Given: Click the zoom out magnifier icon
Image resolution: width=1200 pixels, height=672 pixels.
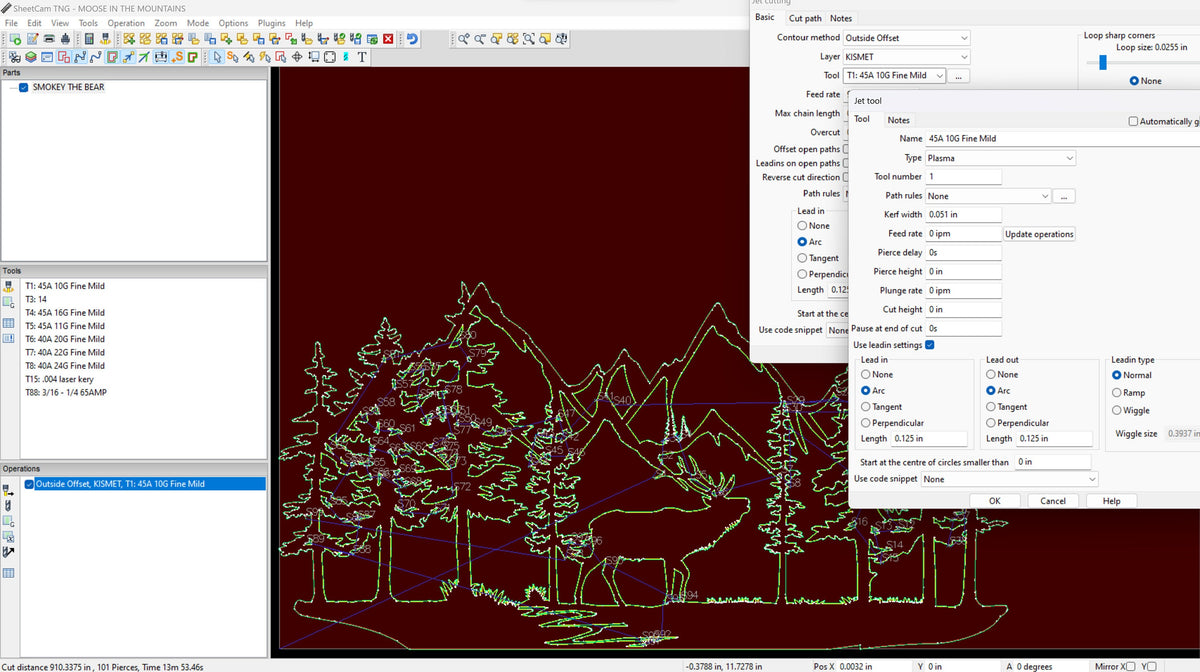Looking at the screenshot, I should 480,38.
